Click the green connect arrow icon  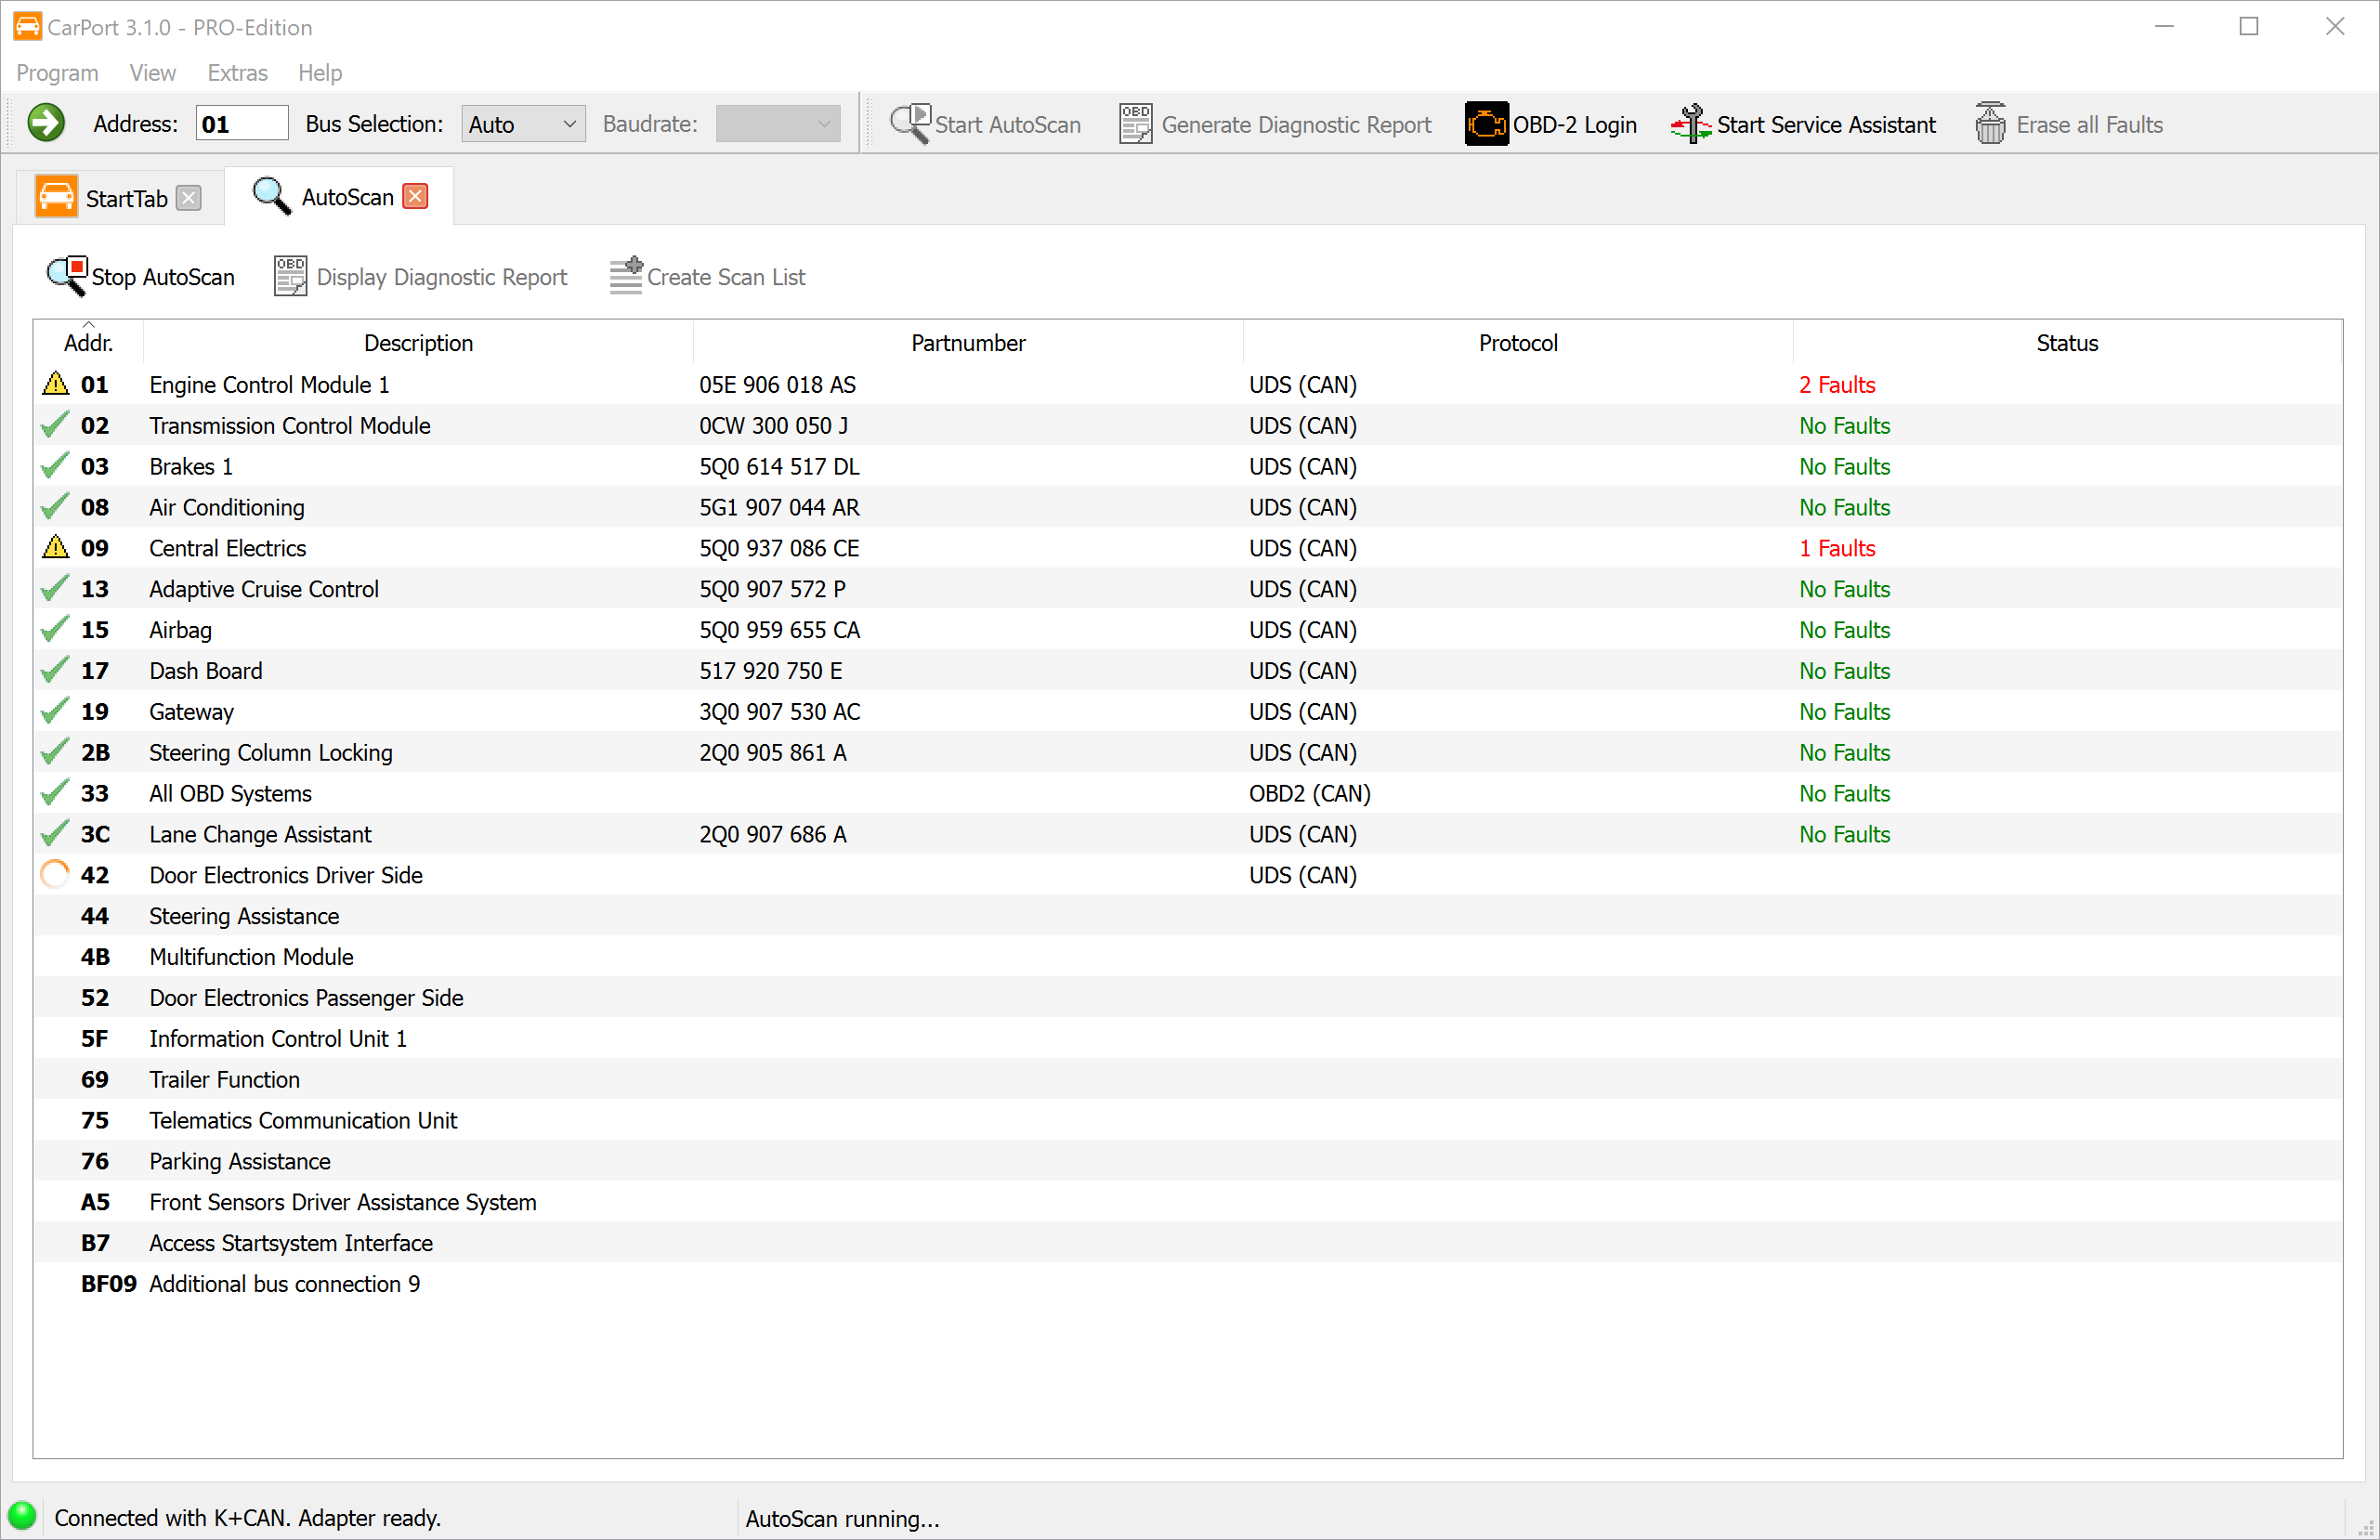click(46, 124)
